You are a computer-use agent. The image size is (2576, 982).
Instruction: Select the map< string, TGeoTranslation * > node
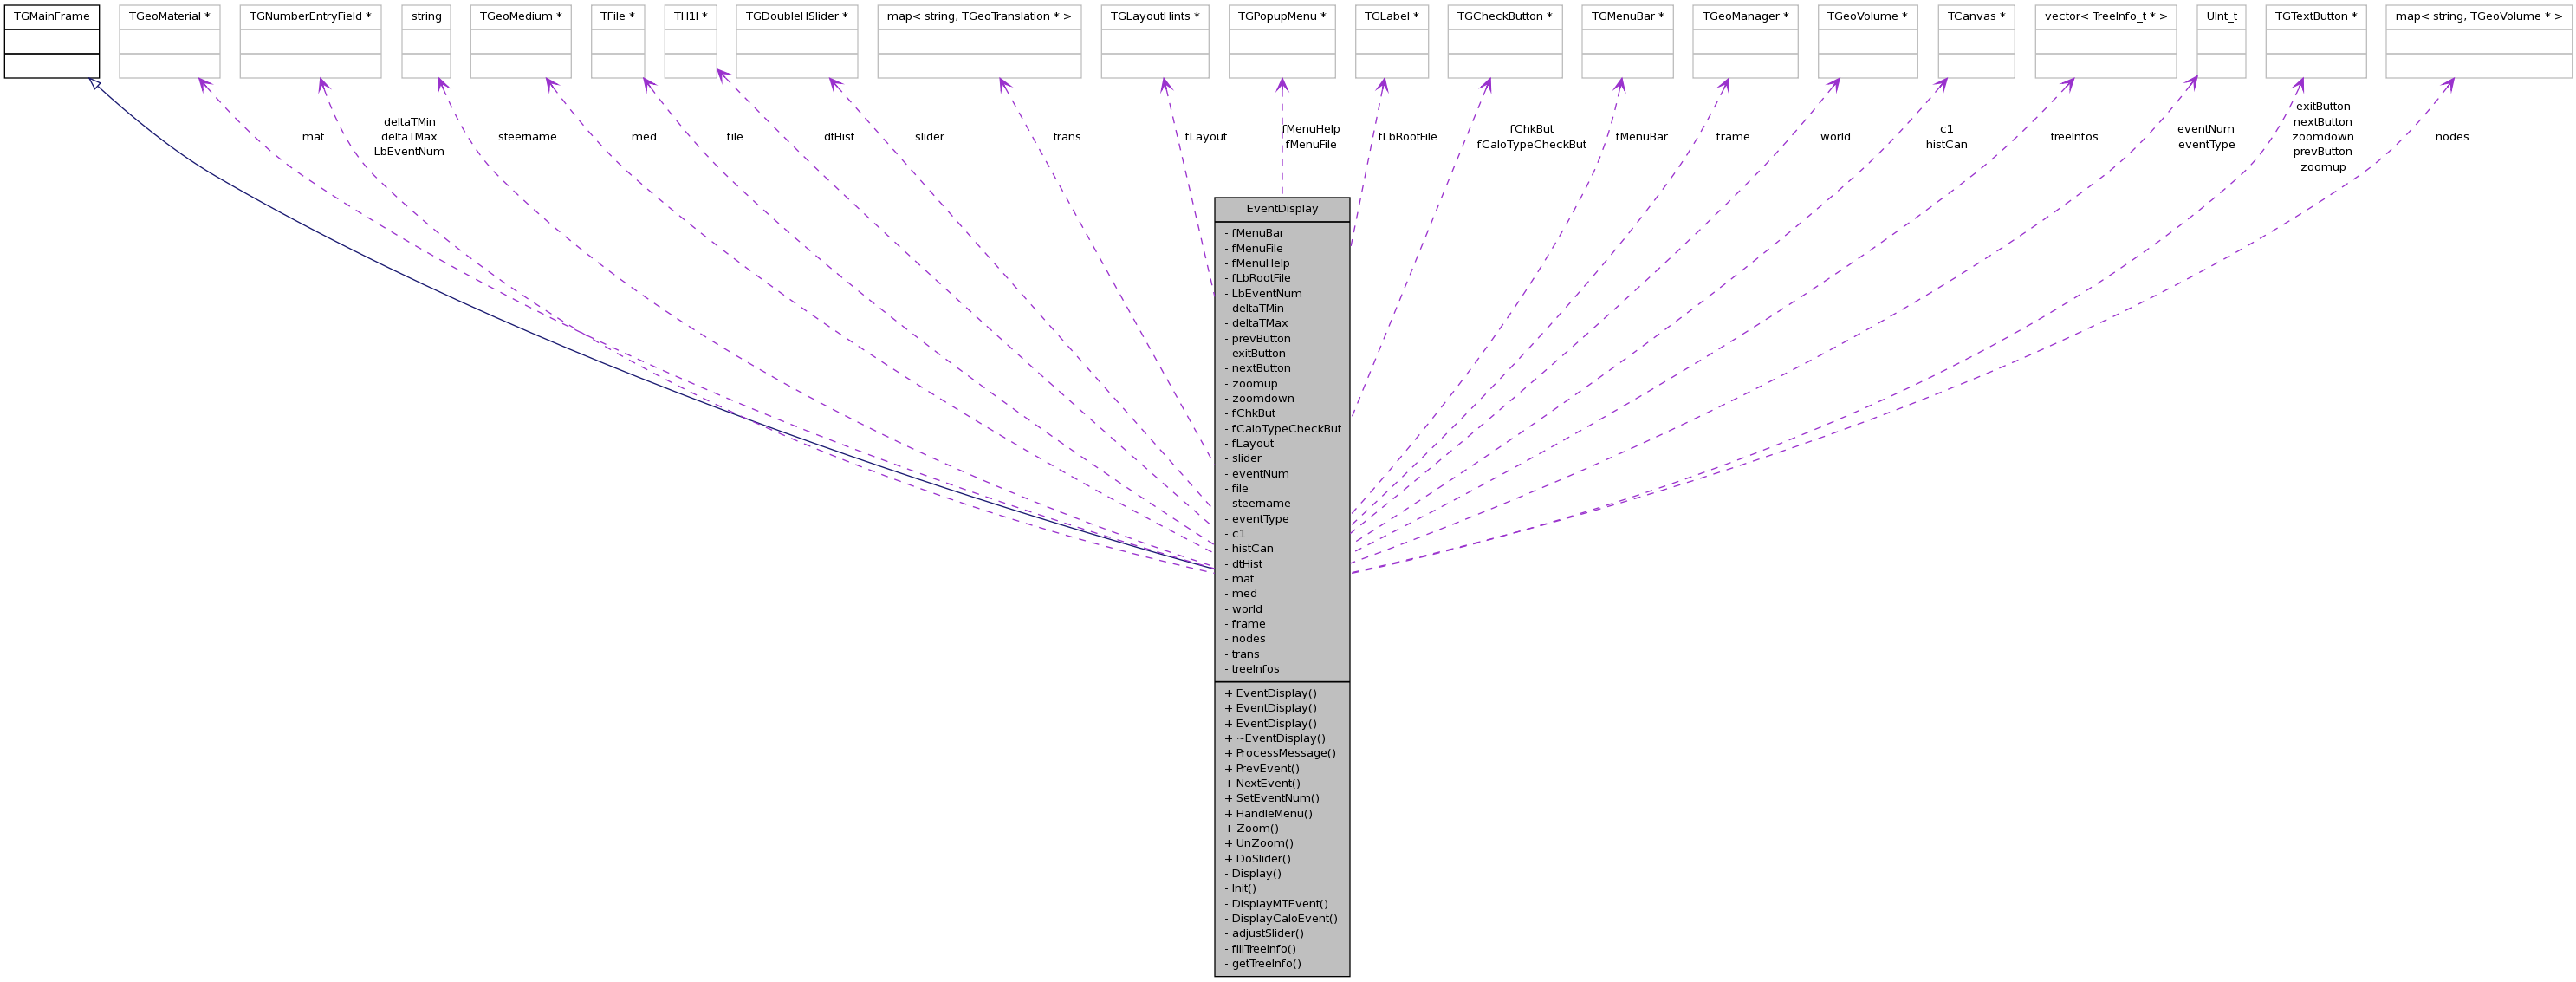979,41
